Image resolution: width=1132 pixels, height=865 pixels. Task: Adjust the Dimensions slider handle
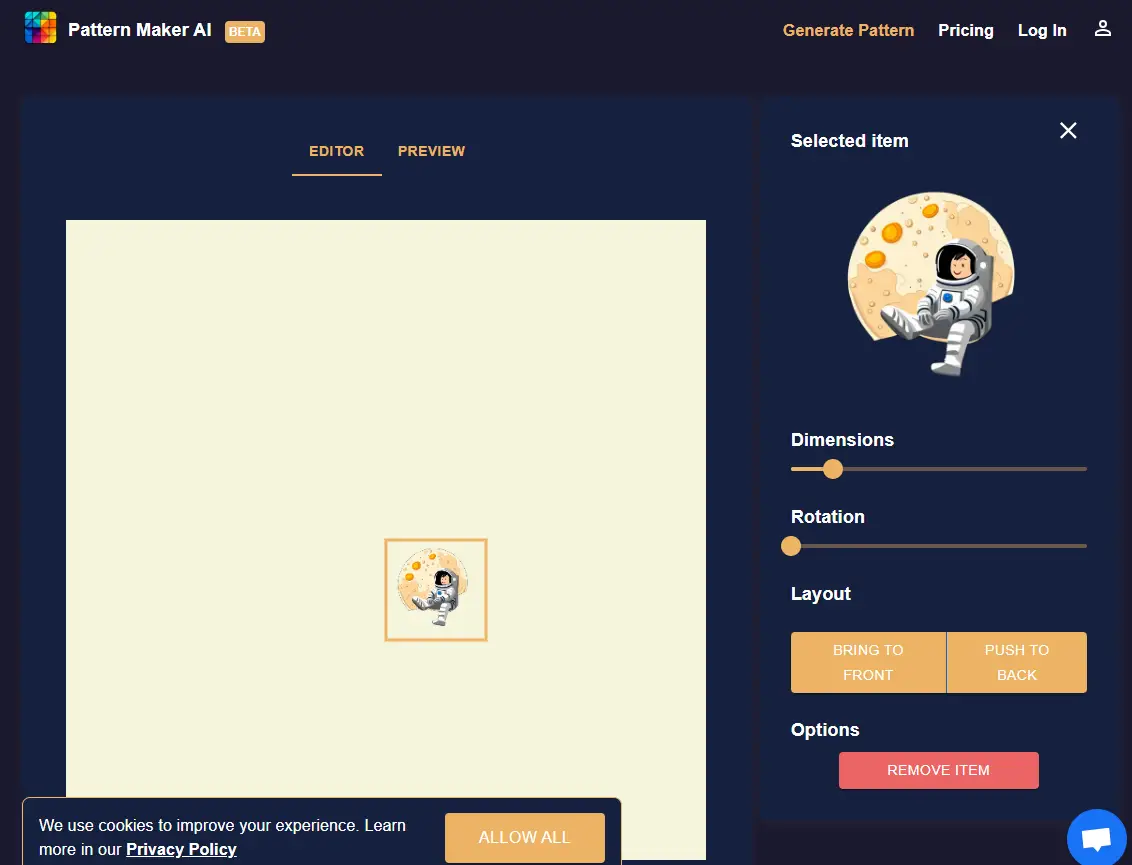(x=832, y=468)
